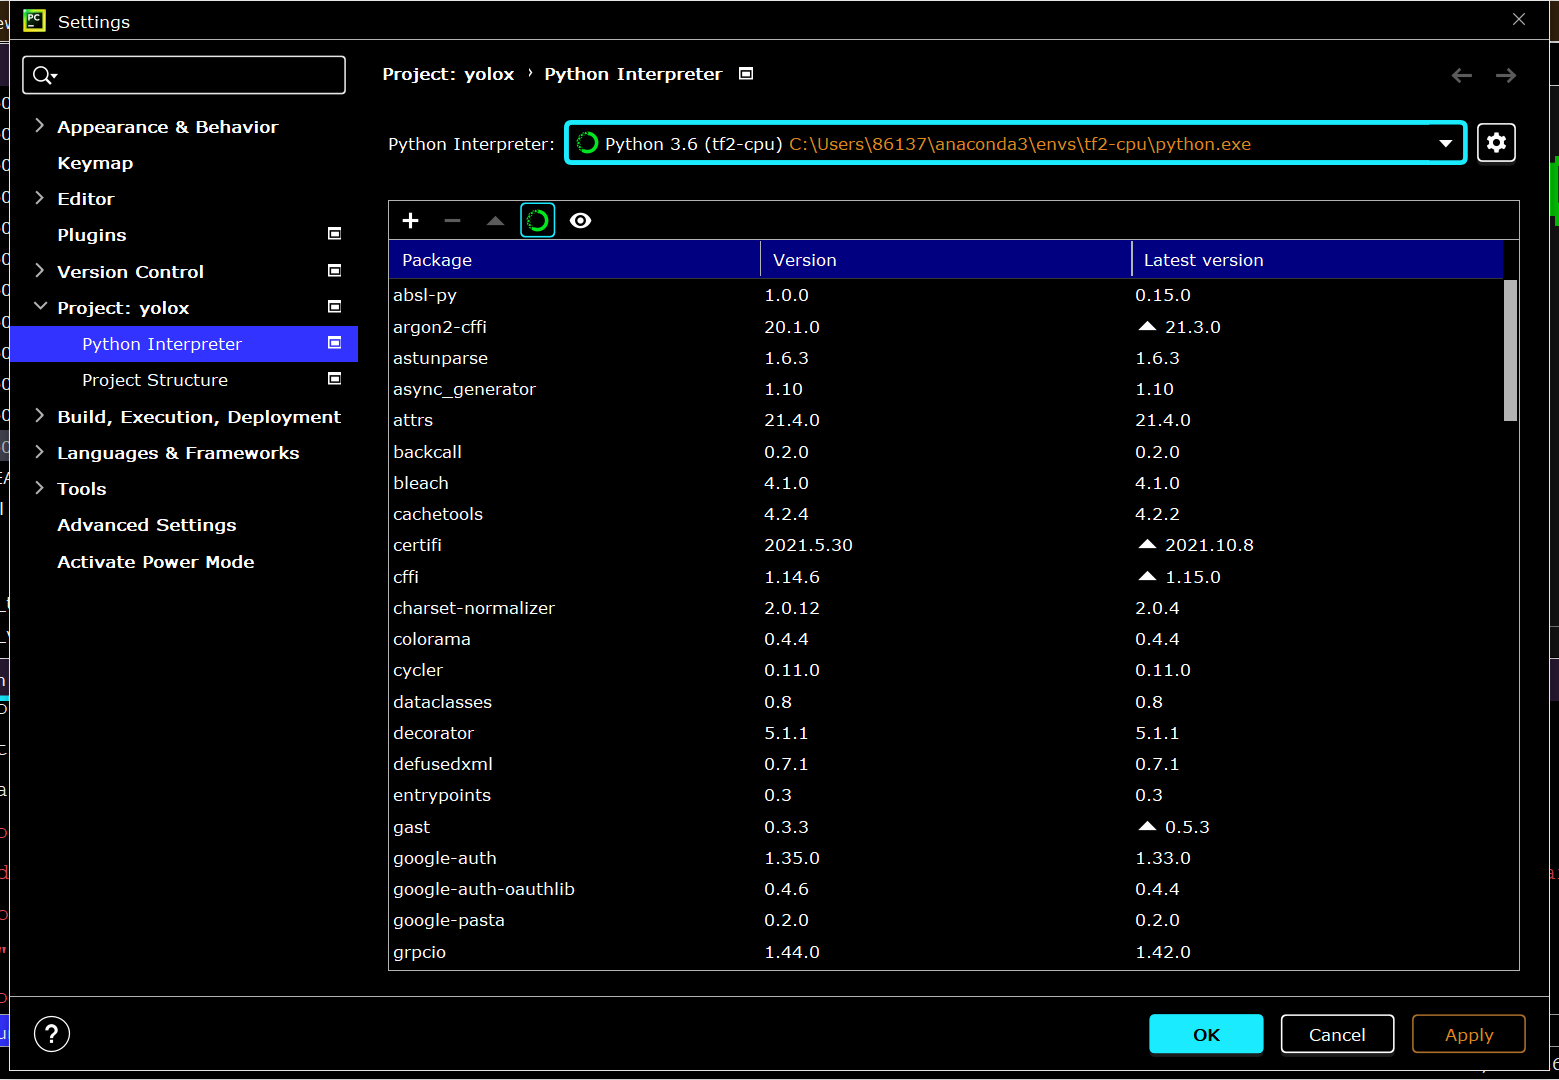Expand Appearance & Behavior section
Image resolution: width=1559 pixels, height=1080 pixels.
[x=39, y=126]
